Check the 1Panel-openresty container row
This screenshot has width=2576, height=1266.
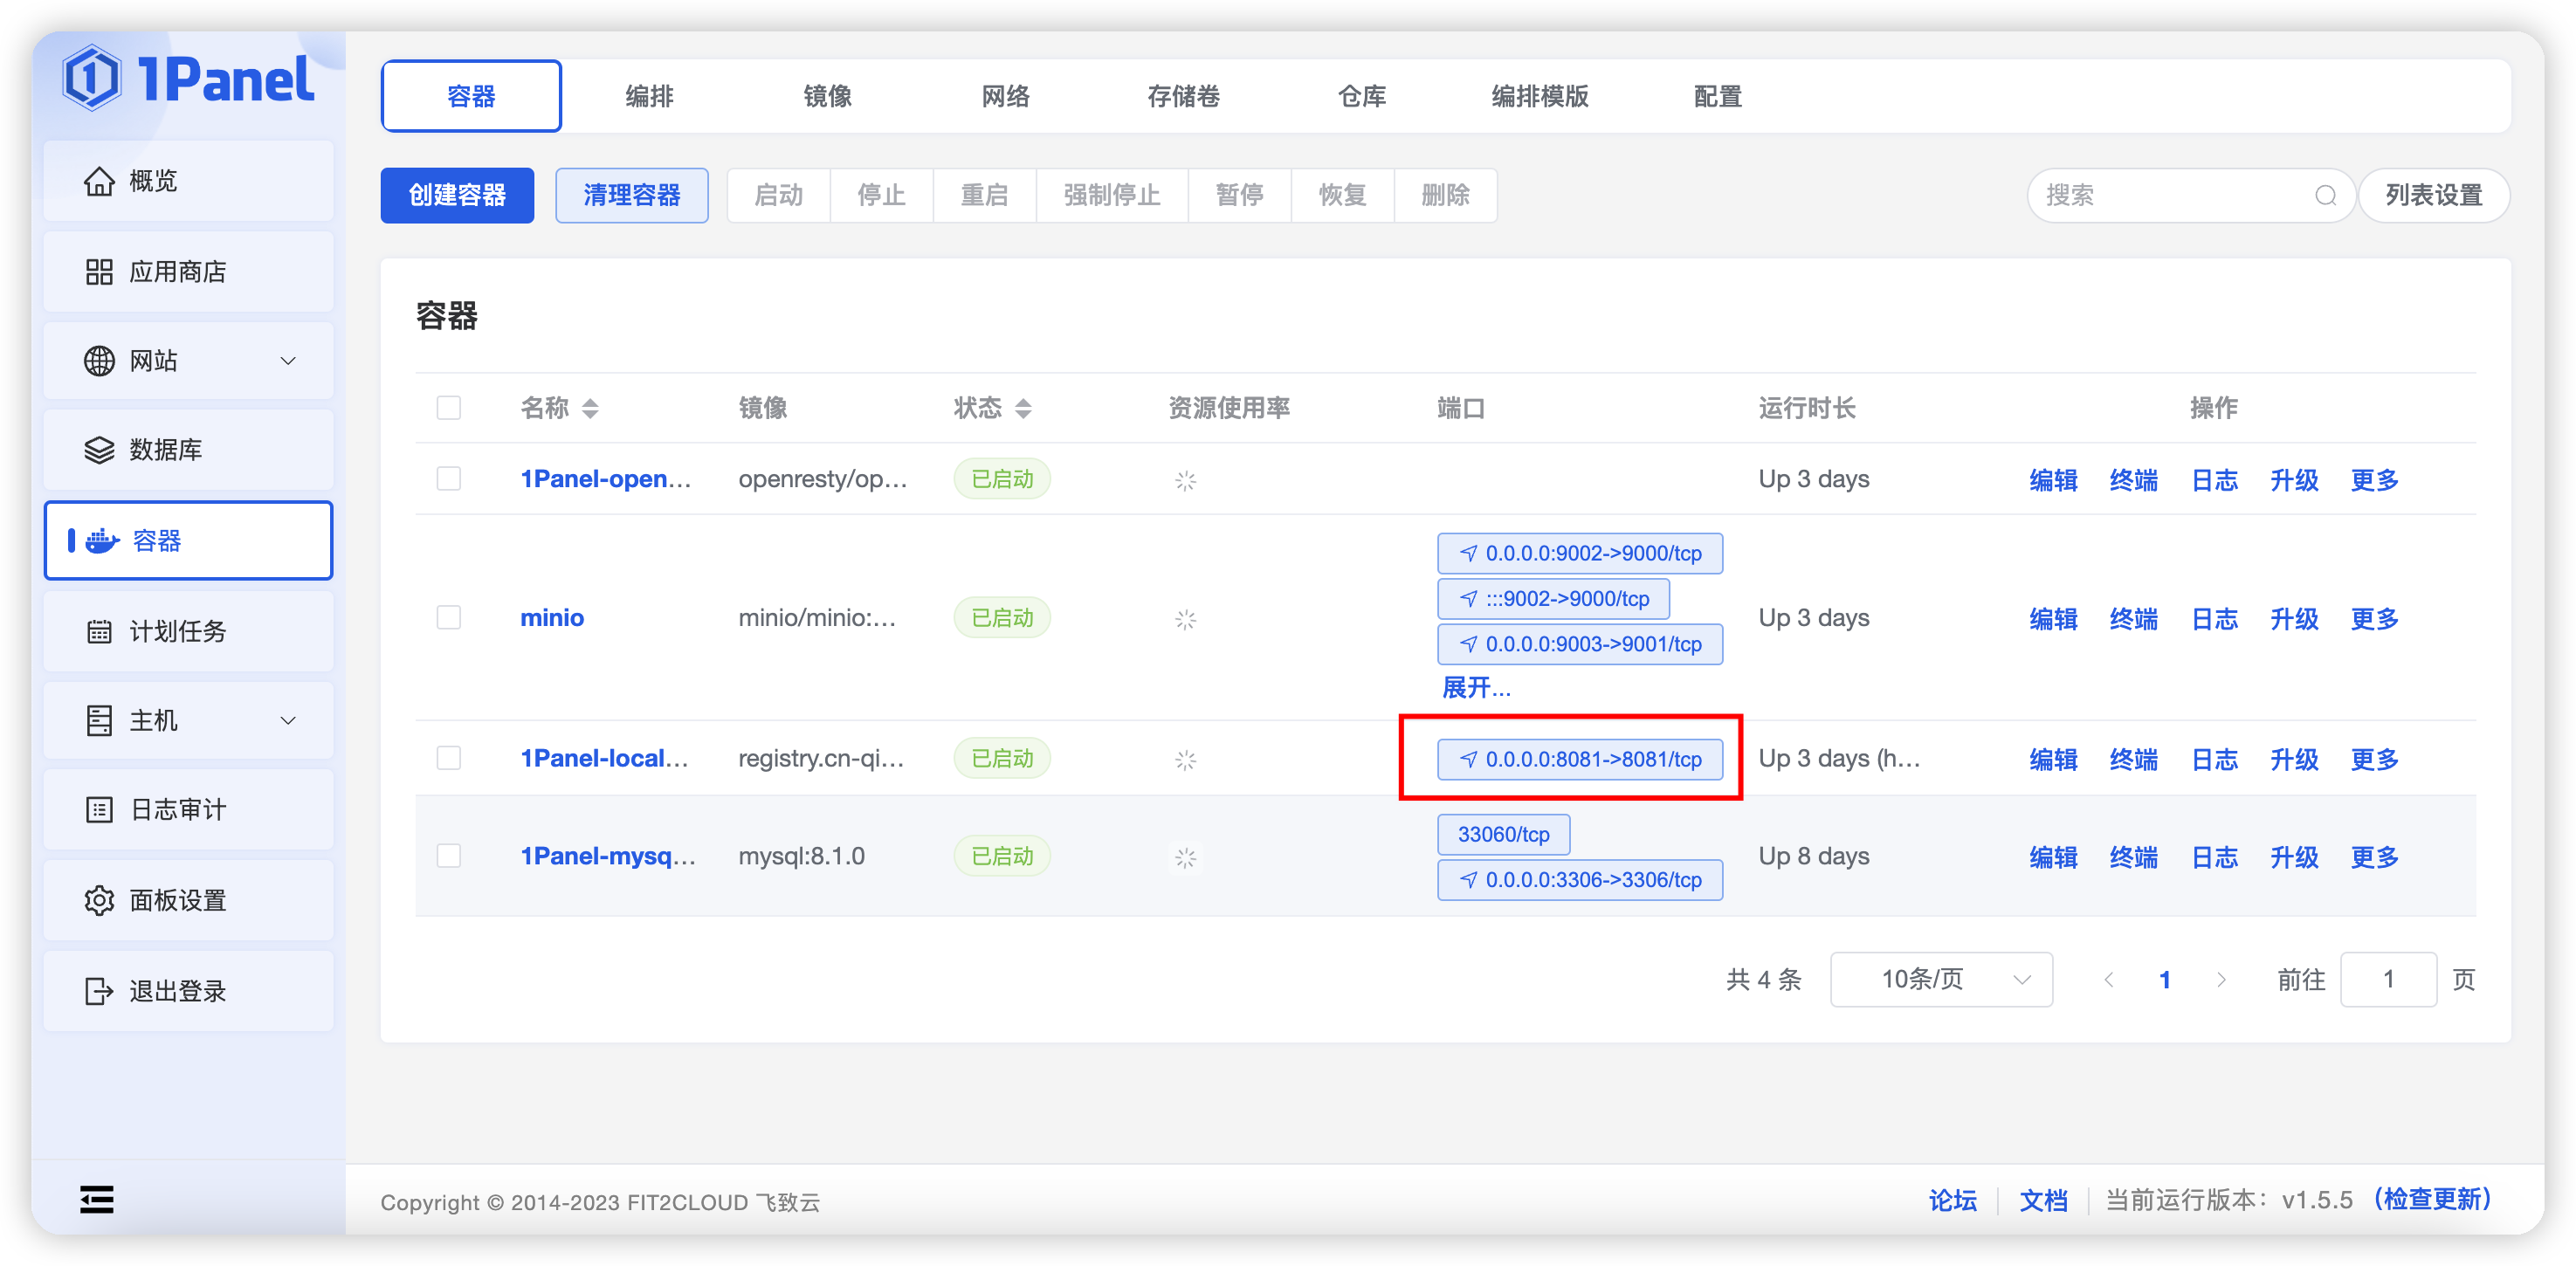(x=449, y=479)
